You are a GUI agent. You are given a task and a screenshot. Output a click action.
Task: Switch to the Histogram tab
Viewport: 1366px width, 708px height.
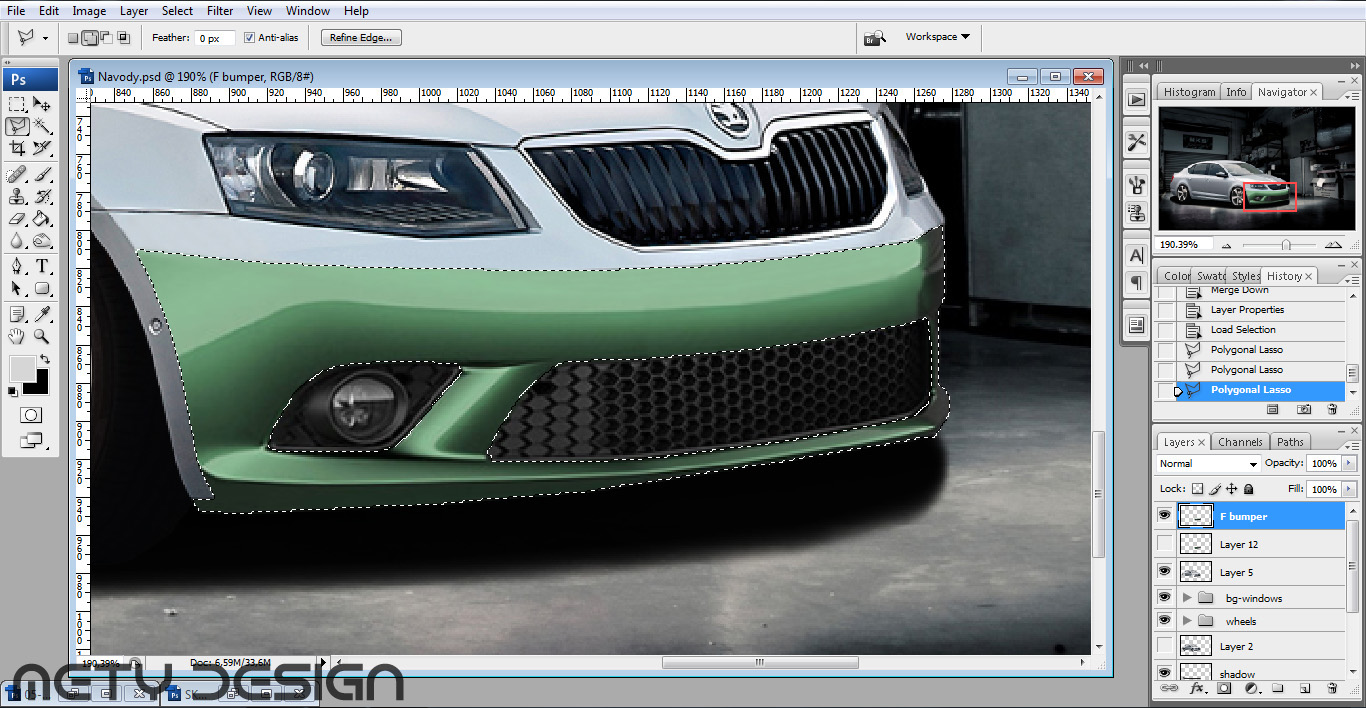pyautogui.click(x=1189, y=92)
